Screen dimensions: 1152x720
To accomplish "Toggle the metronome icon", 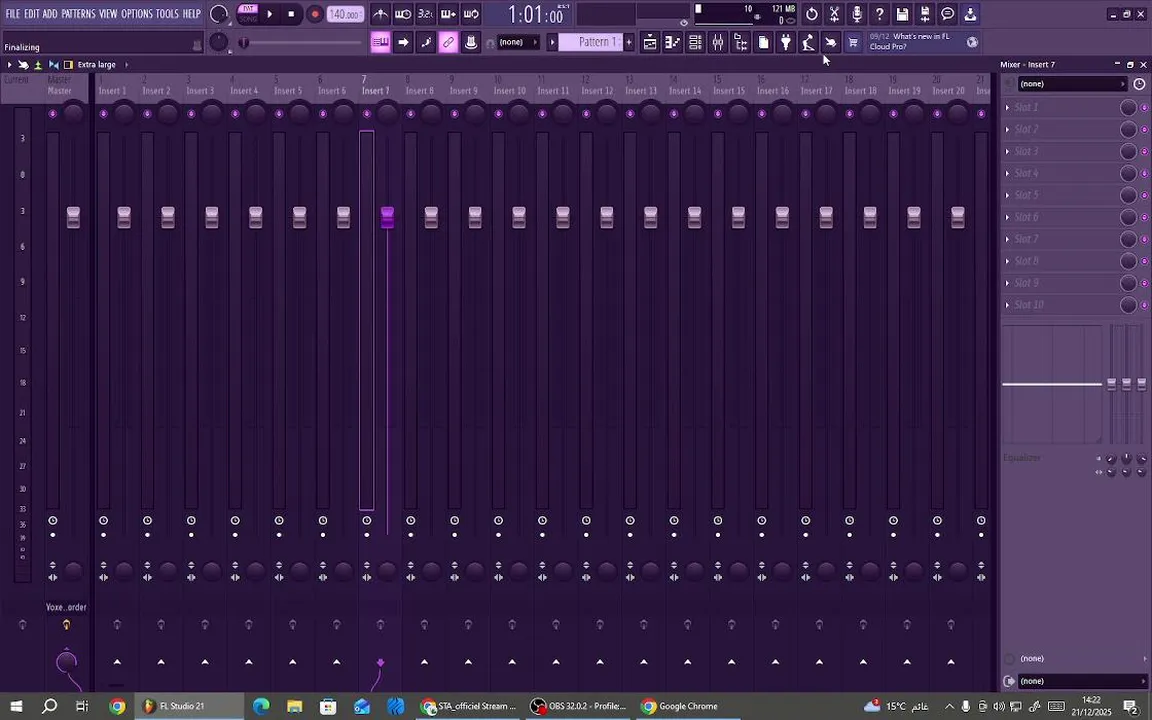I will (381, 14).
